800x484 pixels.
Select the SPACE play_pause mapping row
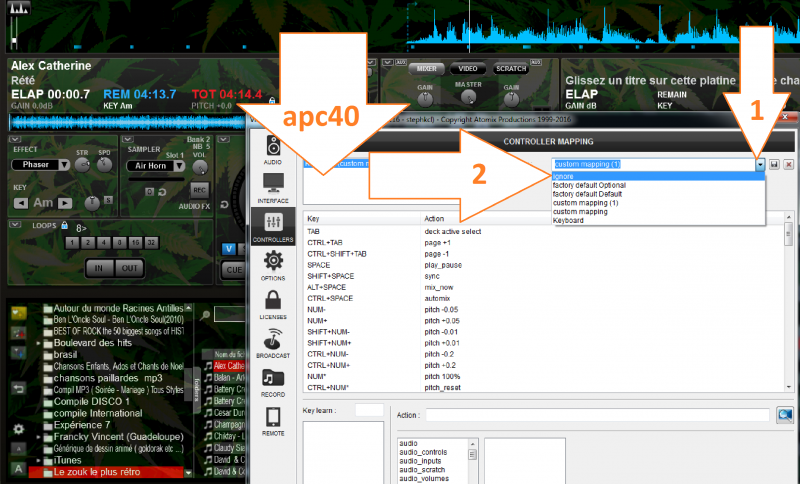click(544, 265)
